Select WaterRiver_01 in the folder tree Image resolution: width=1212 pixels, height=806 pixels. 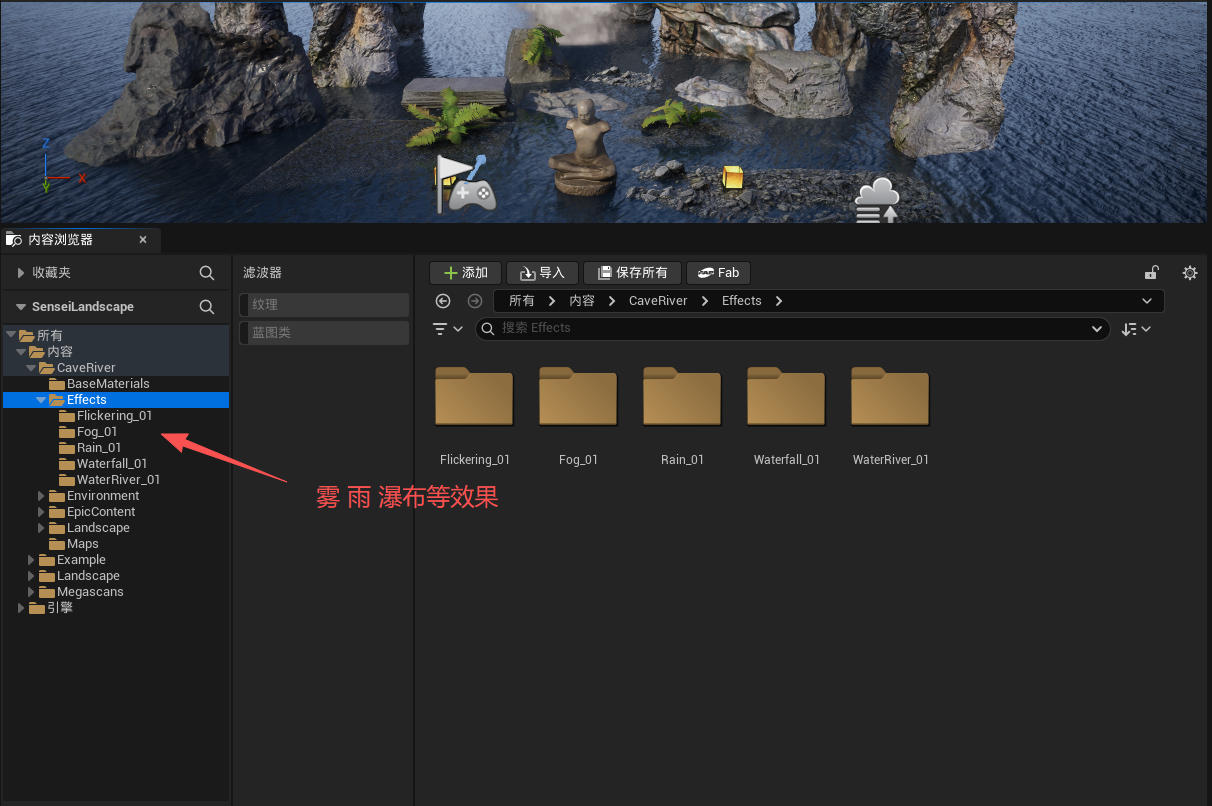pyautogui.click(x=118, y=480)
